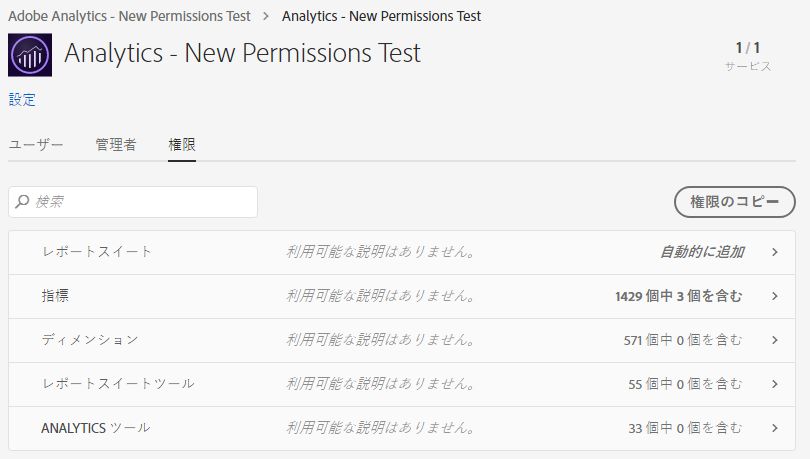Click the 1429 個中 3 個を含む count
The image size is (810, 459).
(679, 296)
